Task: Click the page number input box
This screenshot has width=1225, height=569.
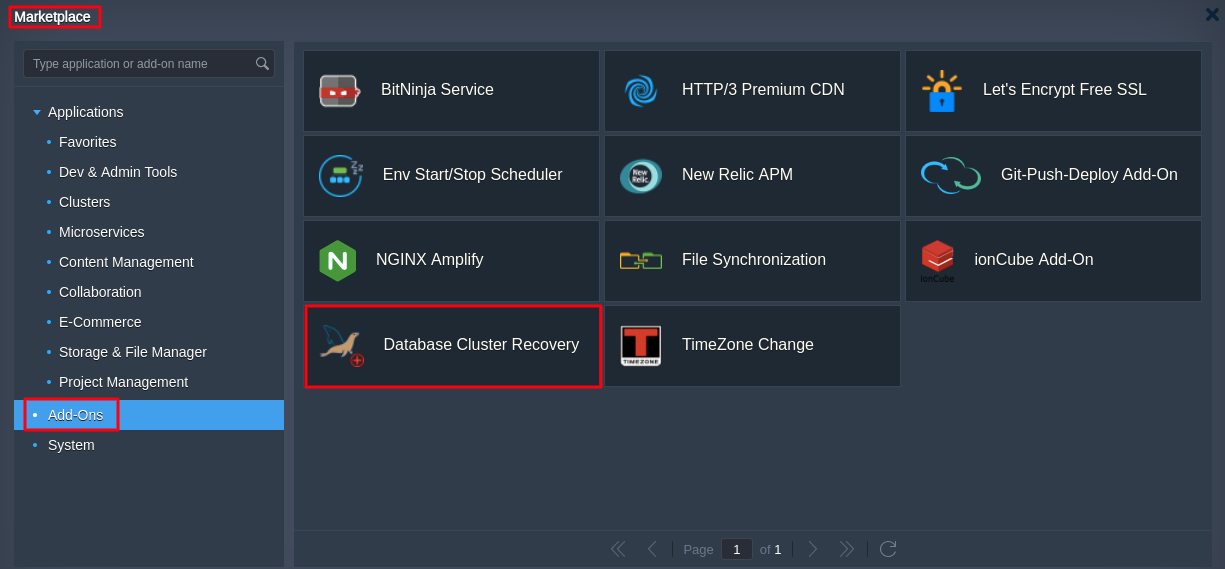Action: pyautogui.click(x=737, y=549)
